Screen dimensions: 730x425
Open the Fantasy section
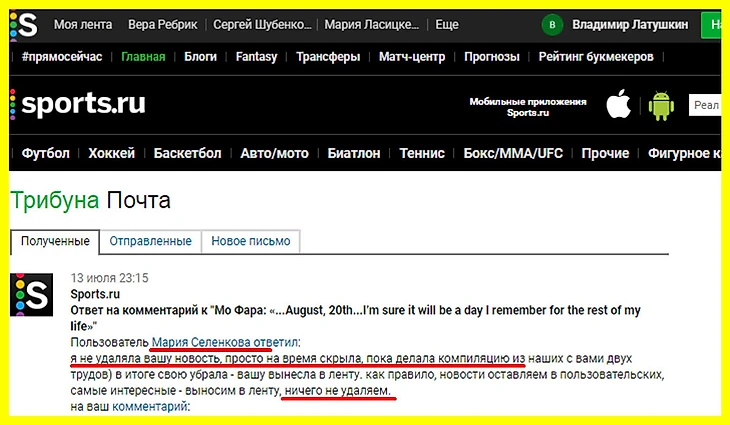(x=256, y=57)
